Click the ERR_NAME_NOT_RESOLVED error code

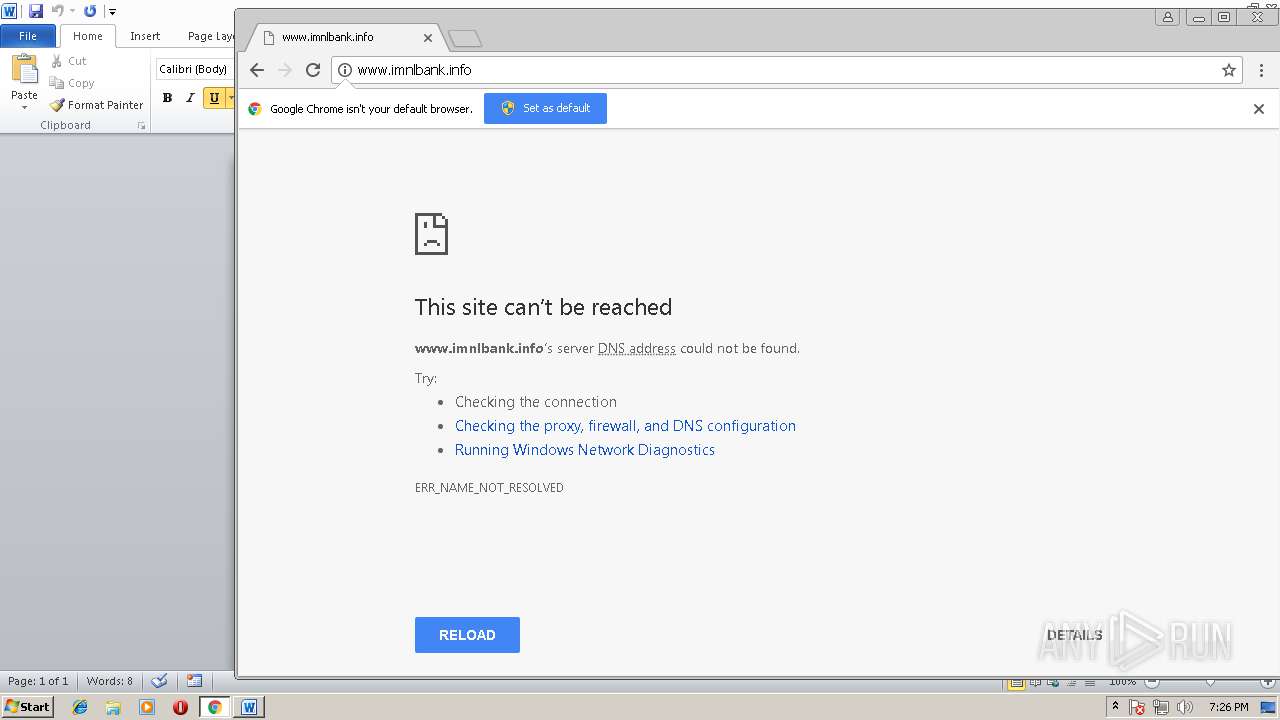[489, 488]
